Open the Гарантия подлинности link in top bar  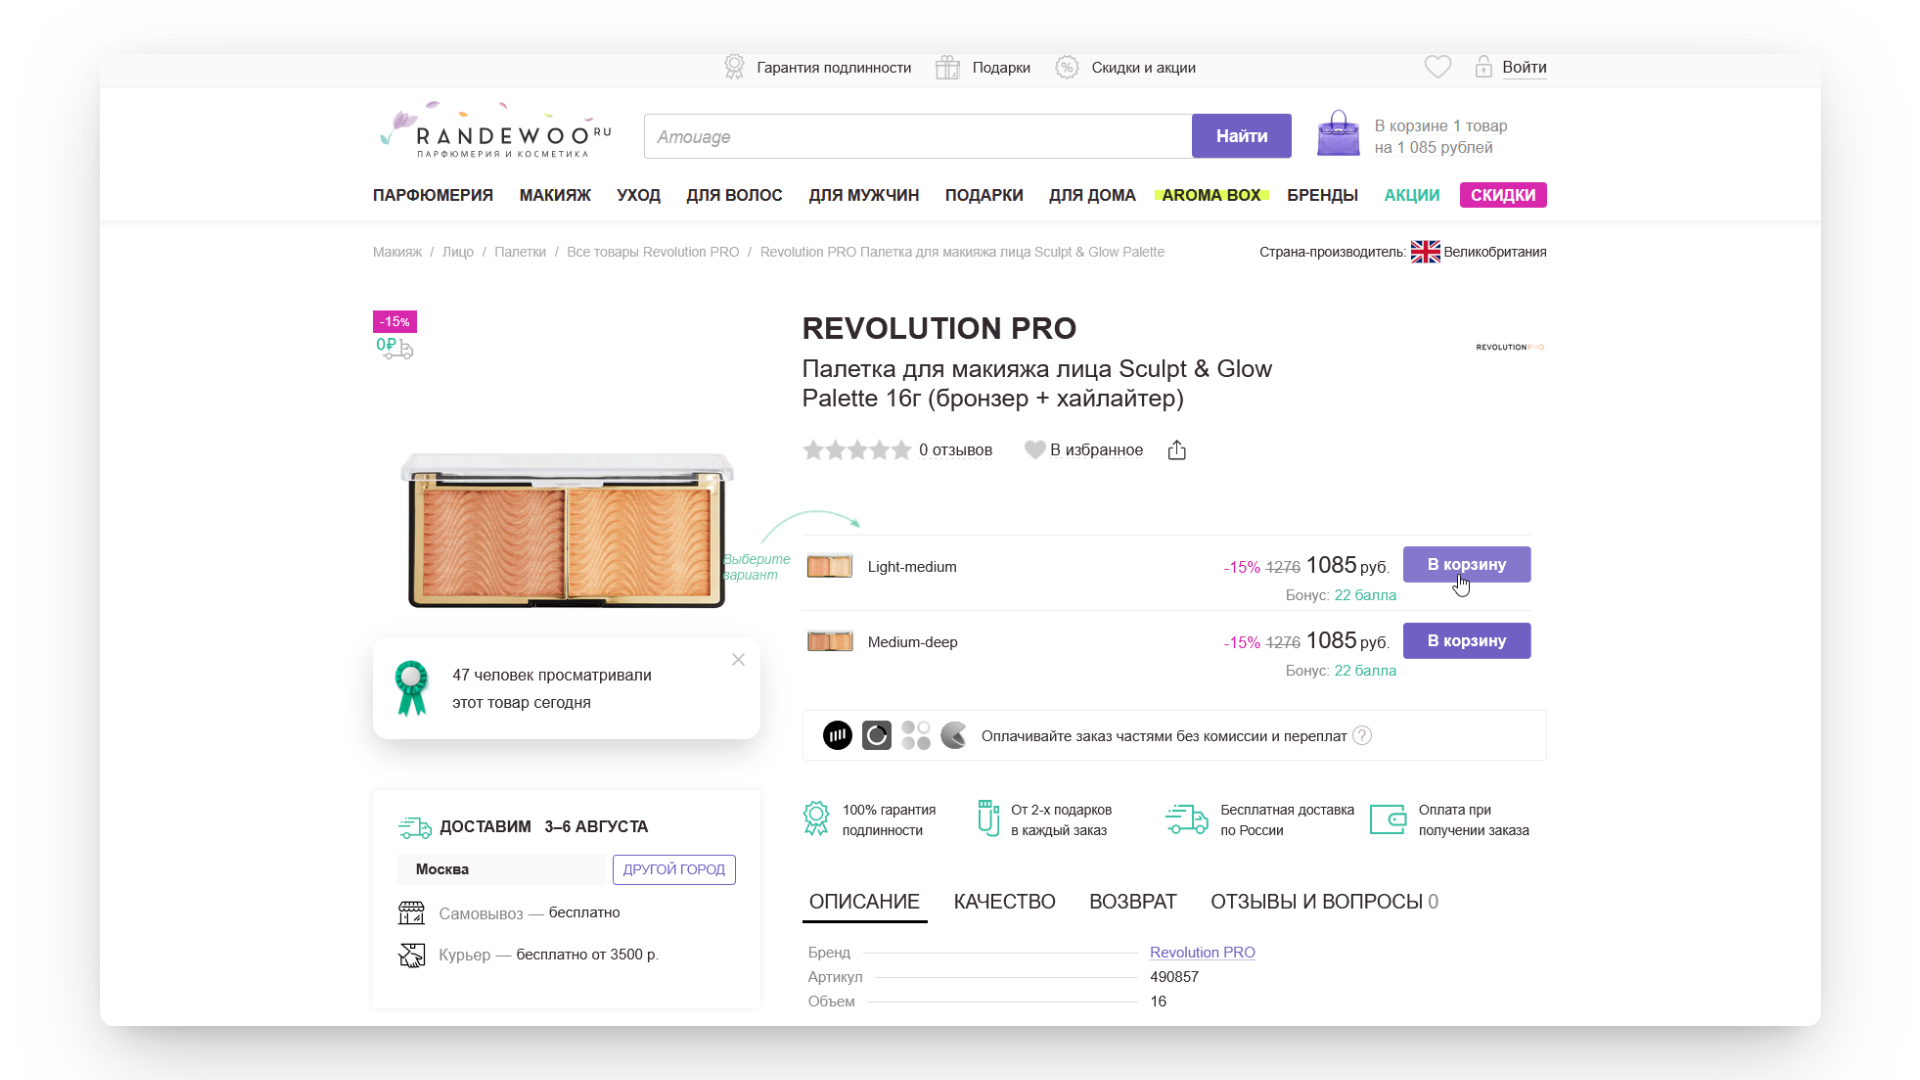[x=834, y=68]
